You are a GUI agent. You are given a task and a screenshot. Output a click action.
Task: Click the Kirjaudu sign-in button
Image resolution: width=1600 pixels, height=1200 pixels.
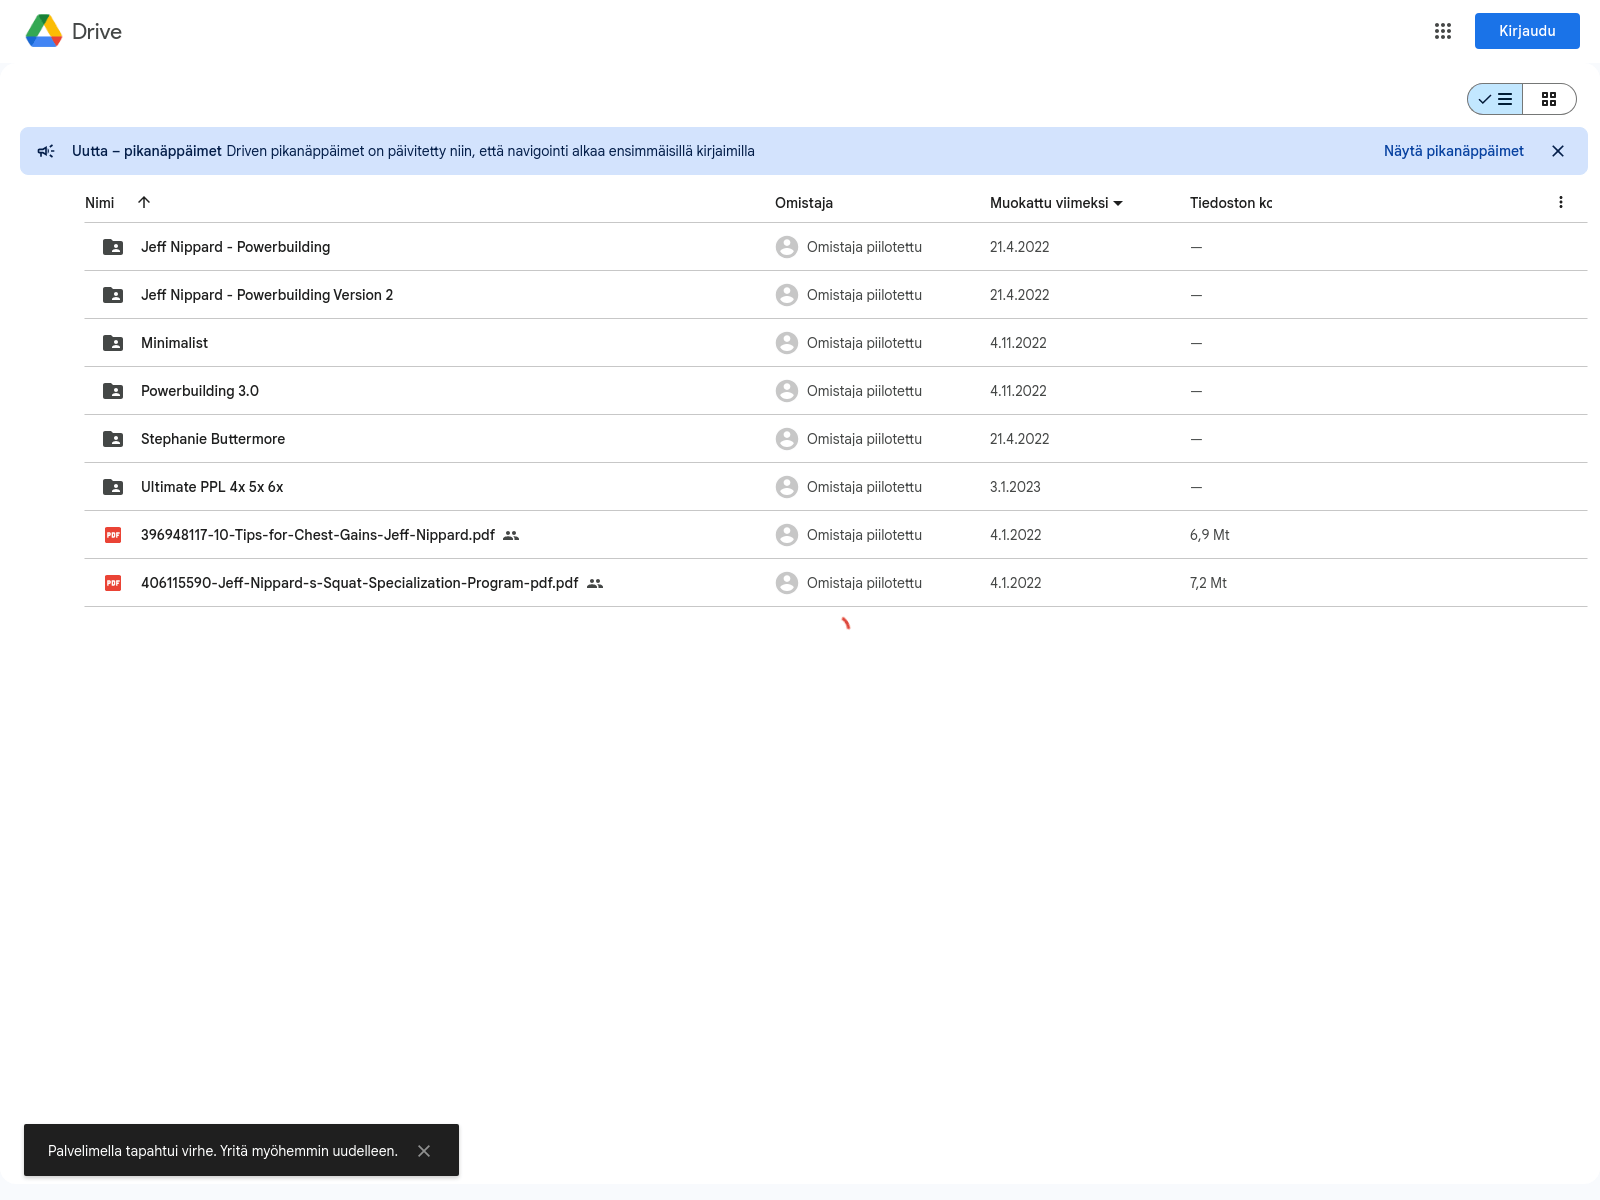click(x=1527, y=31)
